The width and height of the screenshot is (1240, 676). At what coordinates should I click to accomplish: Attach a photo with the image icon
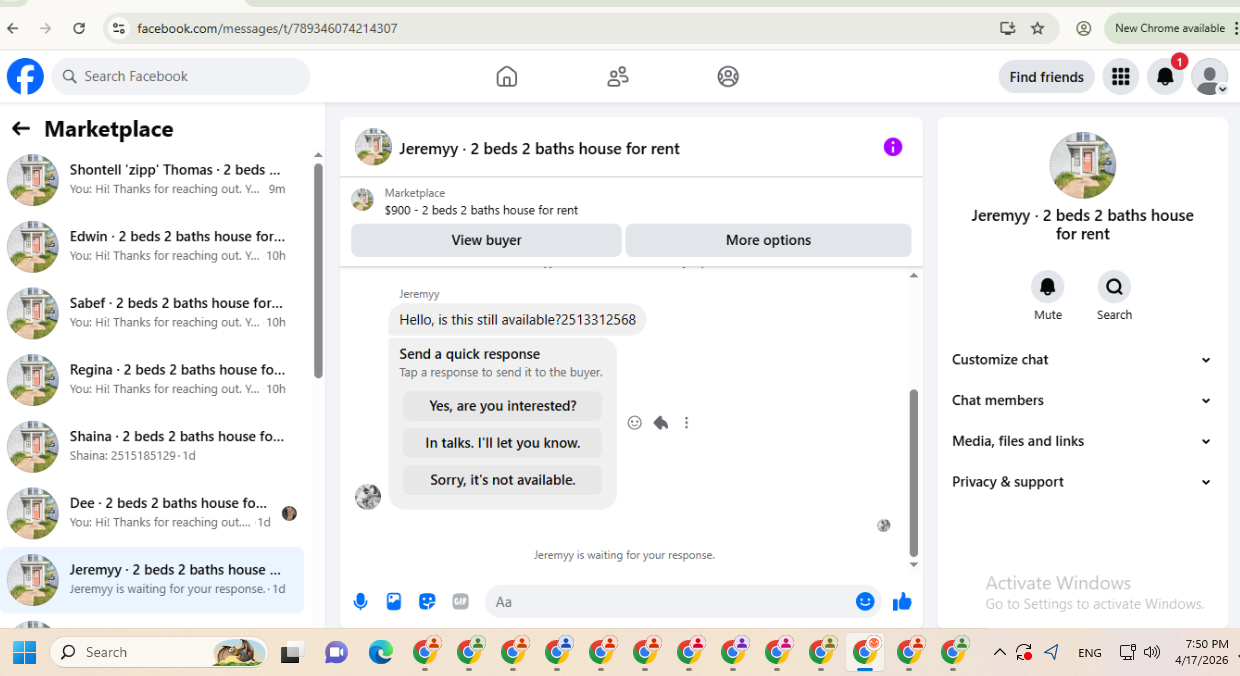coord(394,601)
